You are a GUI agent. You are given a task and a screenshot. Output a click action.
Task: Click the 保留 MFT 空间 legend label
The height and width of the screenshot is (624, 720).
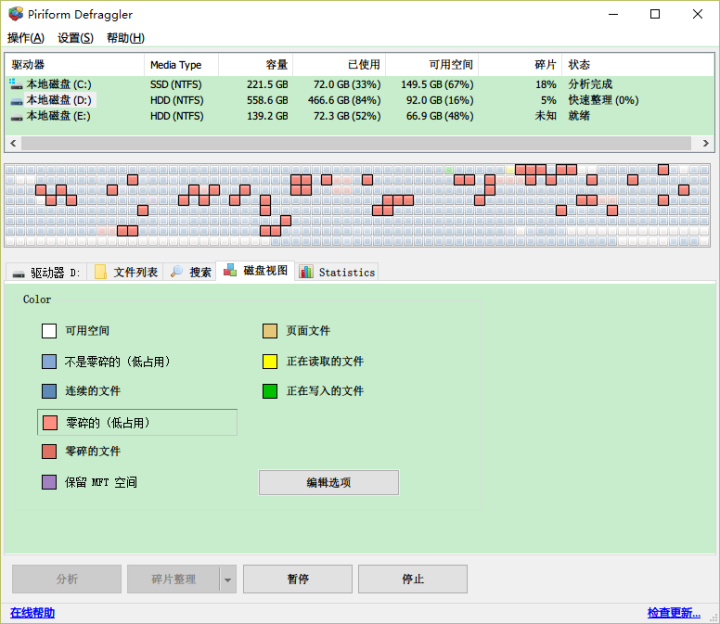click(x=101, y=482)
